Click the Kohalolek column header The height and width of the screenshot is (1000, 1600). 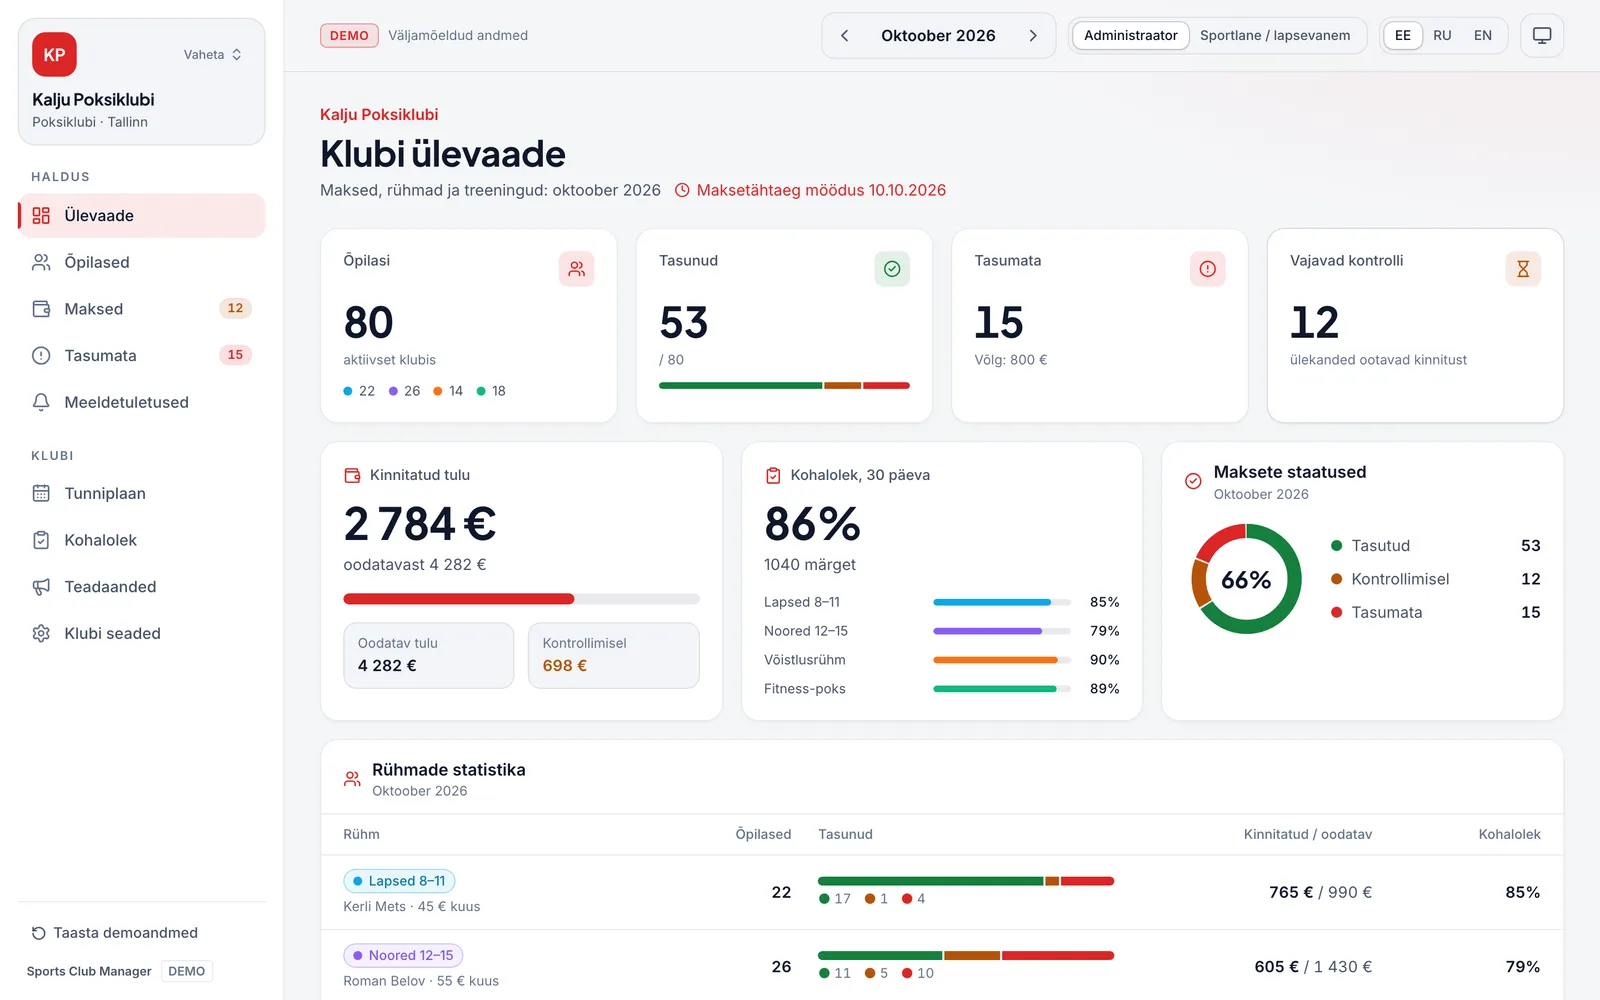coord(1509,835)
